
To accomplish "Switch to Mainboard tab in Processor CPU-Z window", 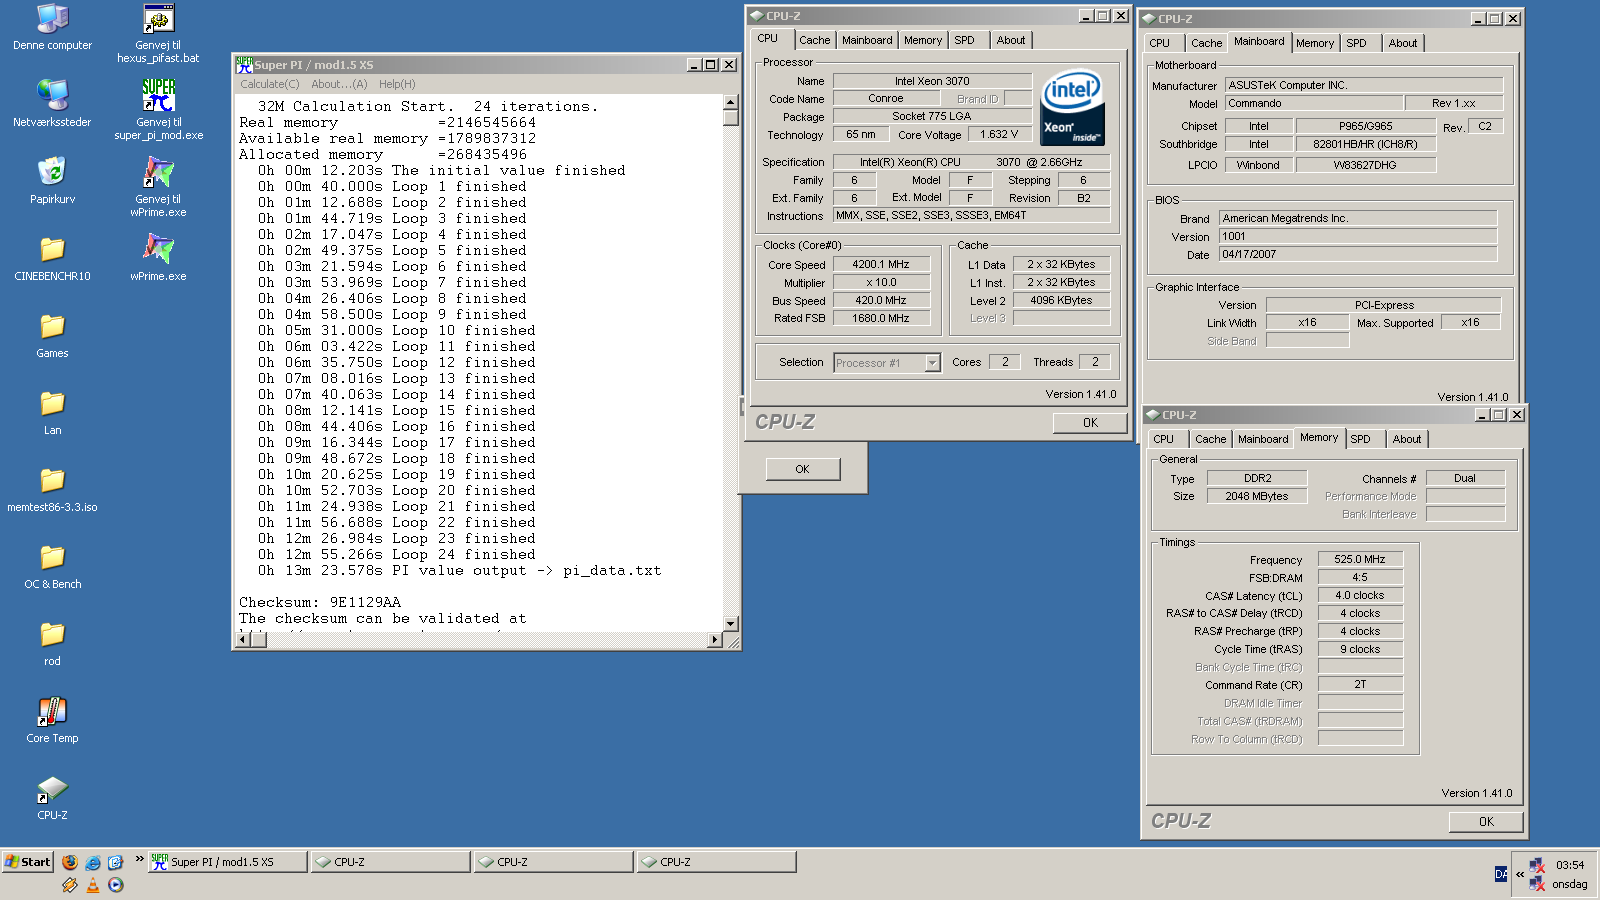I will tap(867, 40).
